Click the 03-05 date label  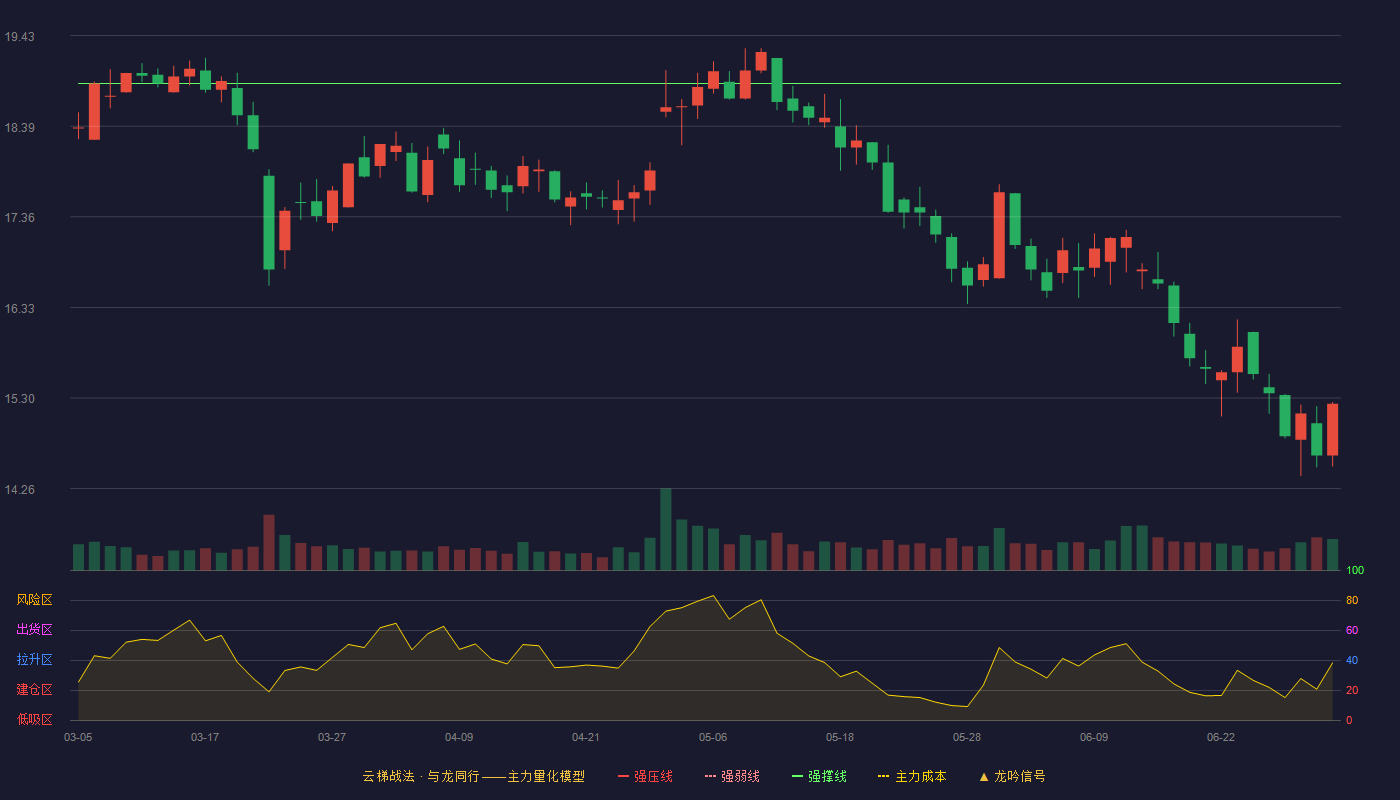(x=78, y=737)
